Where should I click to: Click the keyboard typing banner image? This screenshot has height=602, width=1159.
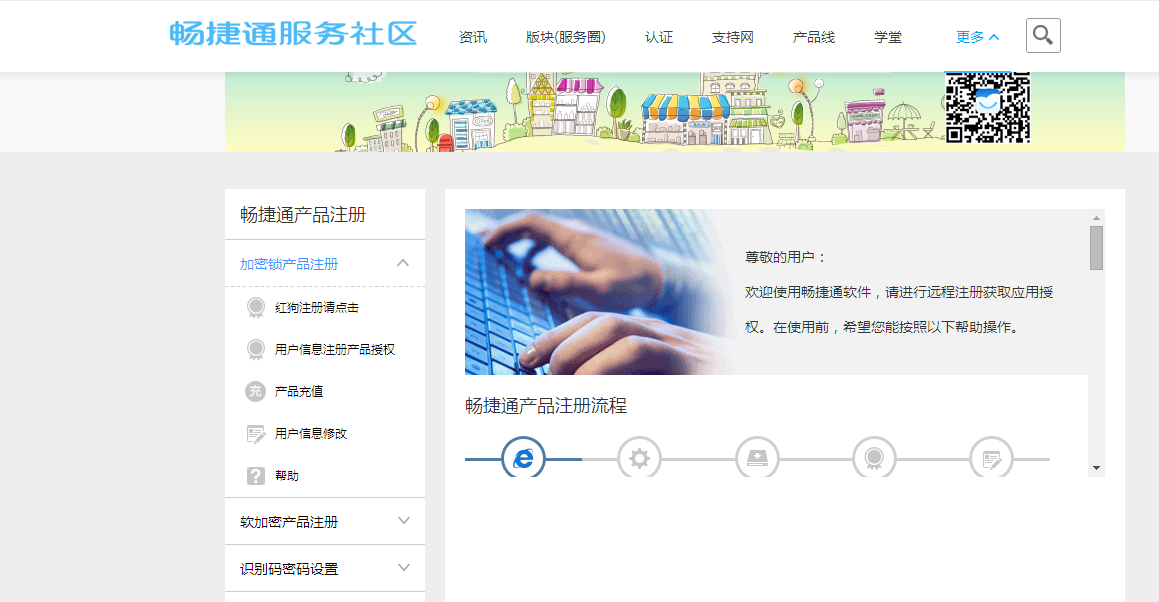[x=600, y=291]
